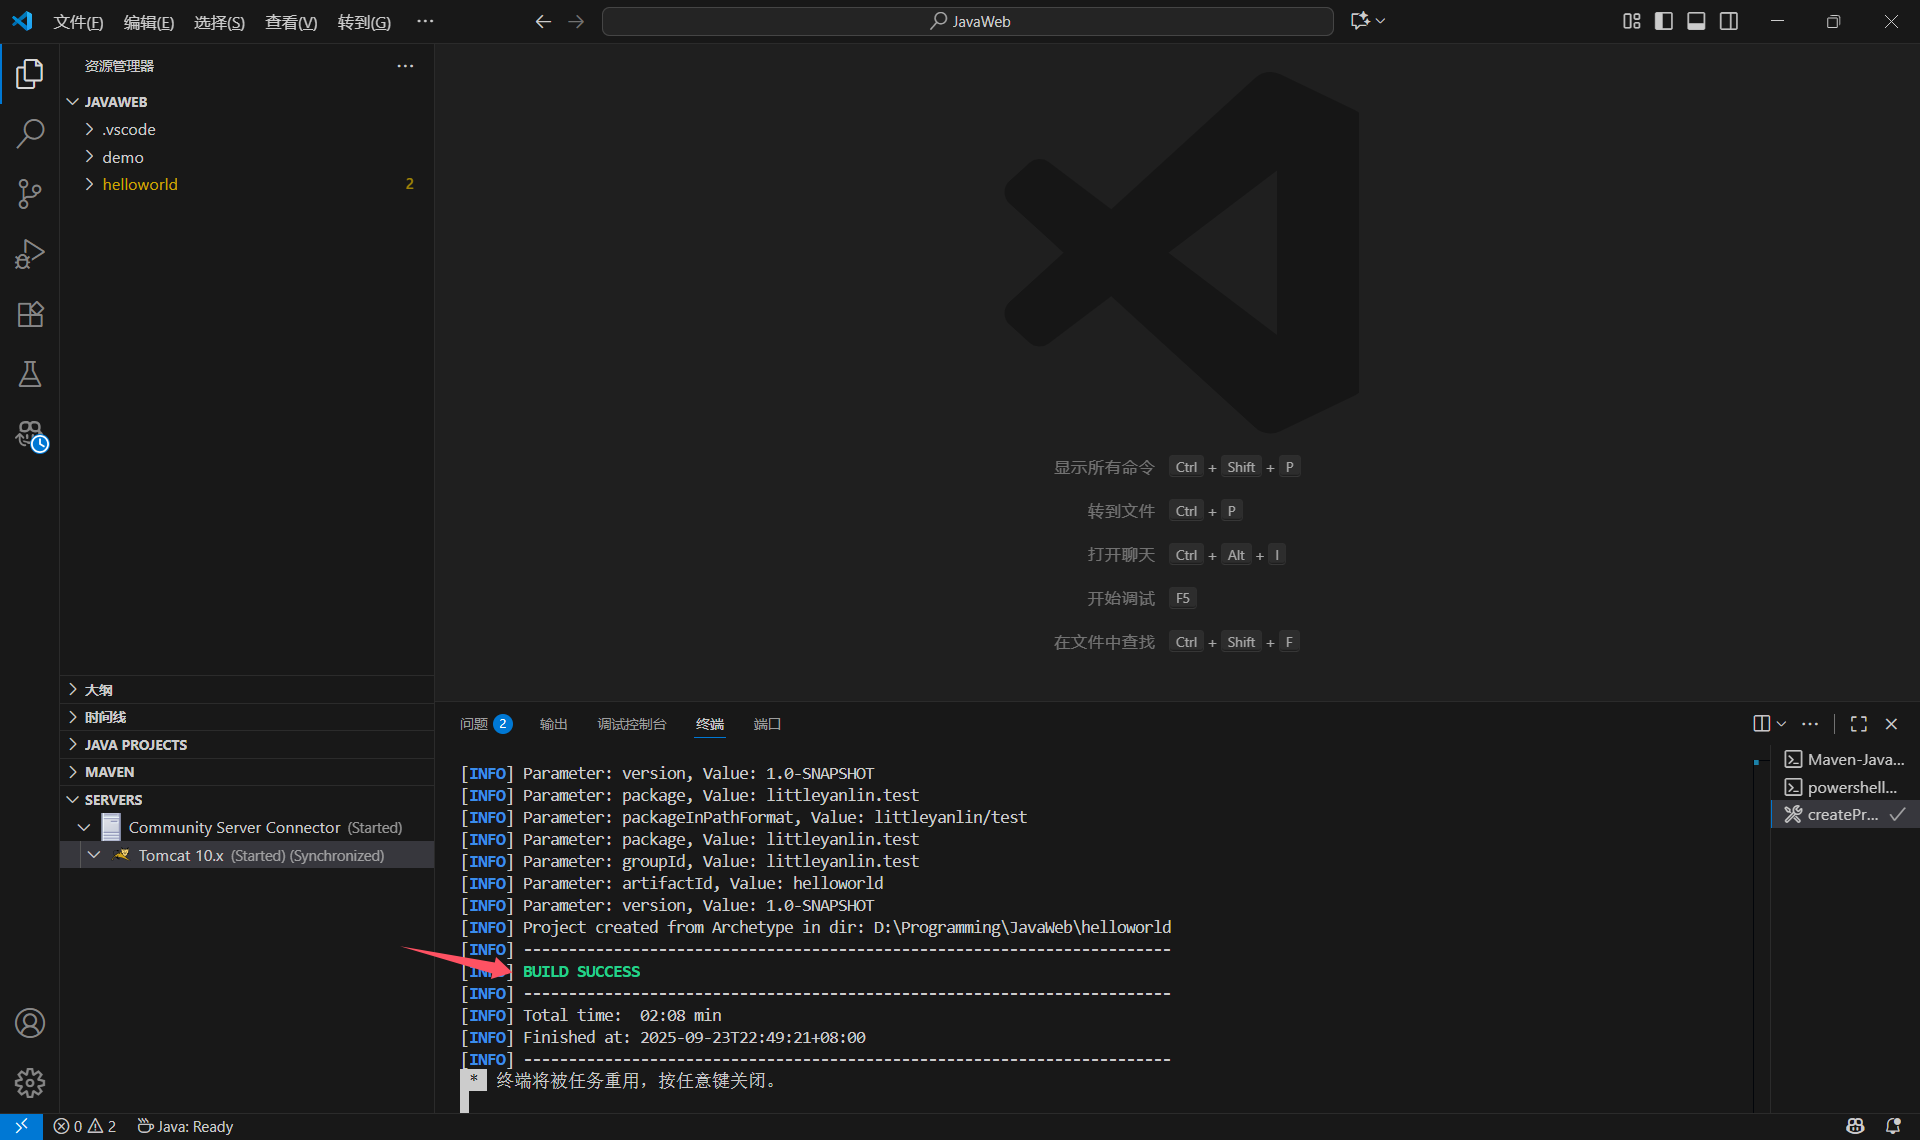Open the Manage gear menu
The image size is (1920, 1140).
point(30,1082)
